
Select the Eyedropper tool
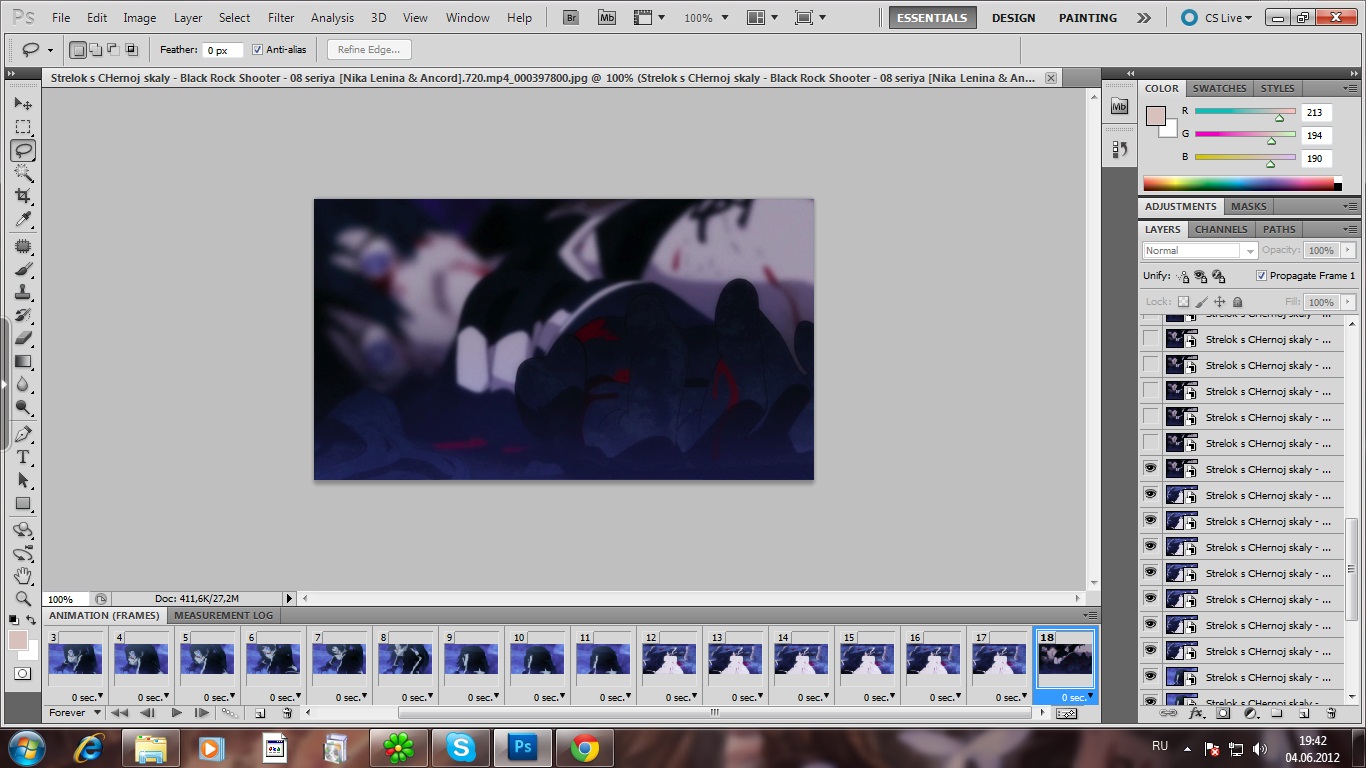click(x=23, y=219)
